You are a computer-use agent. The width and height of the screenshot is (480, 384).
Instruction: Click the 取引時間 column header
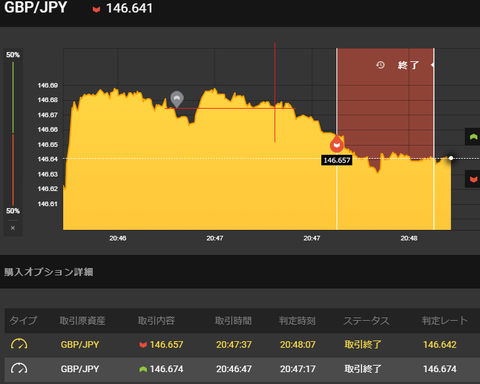[233, 321]
